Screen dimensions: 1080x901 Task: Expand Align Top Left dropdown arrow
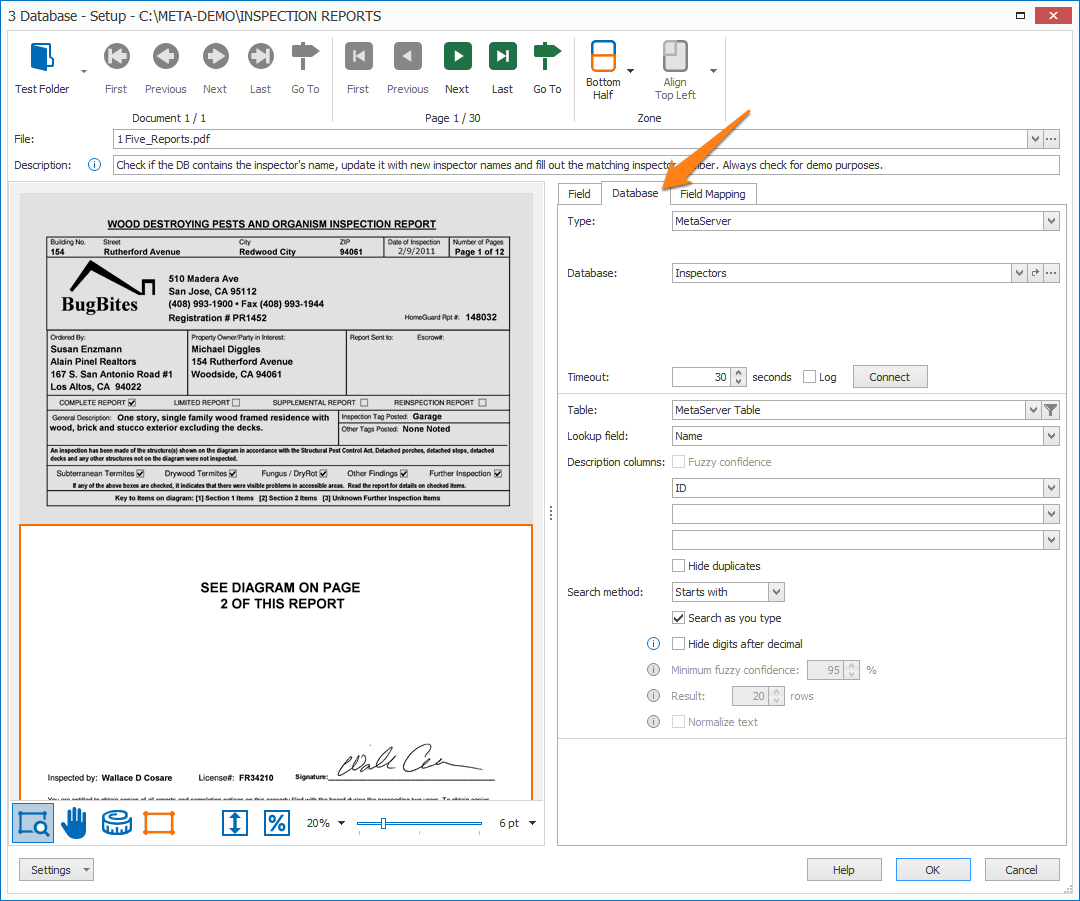(x=714, y=71)
